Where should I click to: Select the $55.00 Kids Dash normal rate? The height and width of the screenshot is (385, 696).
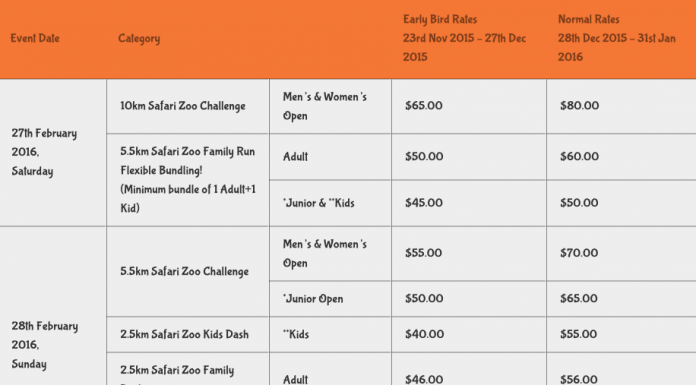click(578, 334)
